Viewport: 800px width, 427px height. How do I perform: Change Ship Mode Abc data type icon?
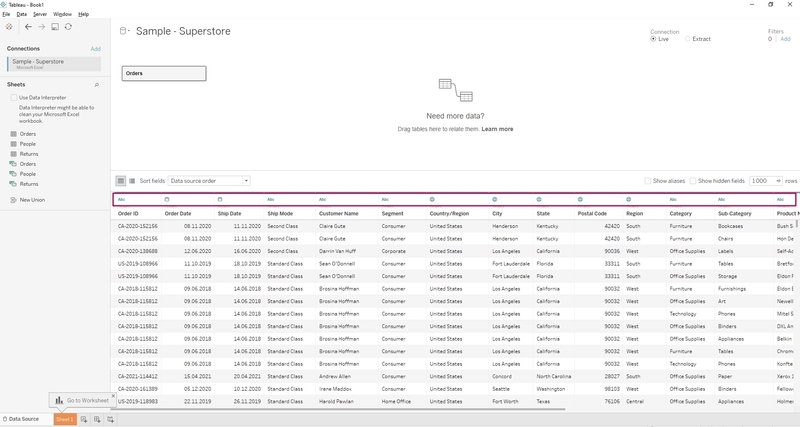tap(271, 199)
